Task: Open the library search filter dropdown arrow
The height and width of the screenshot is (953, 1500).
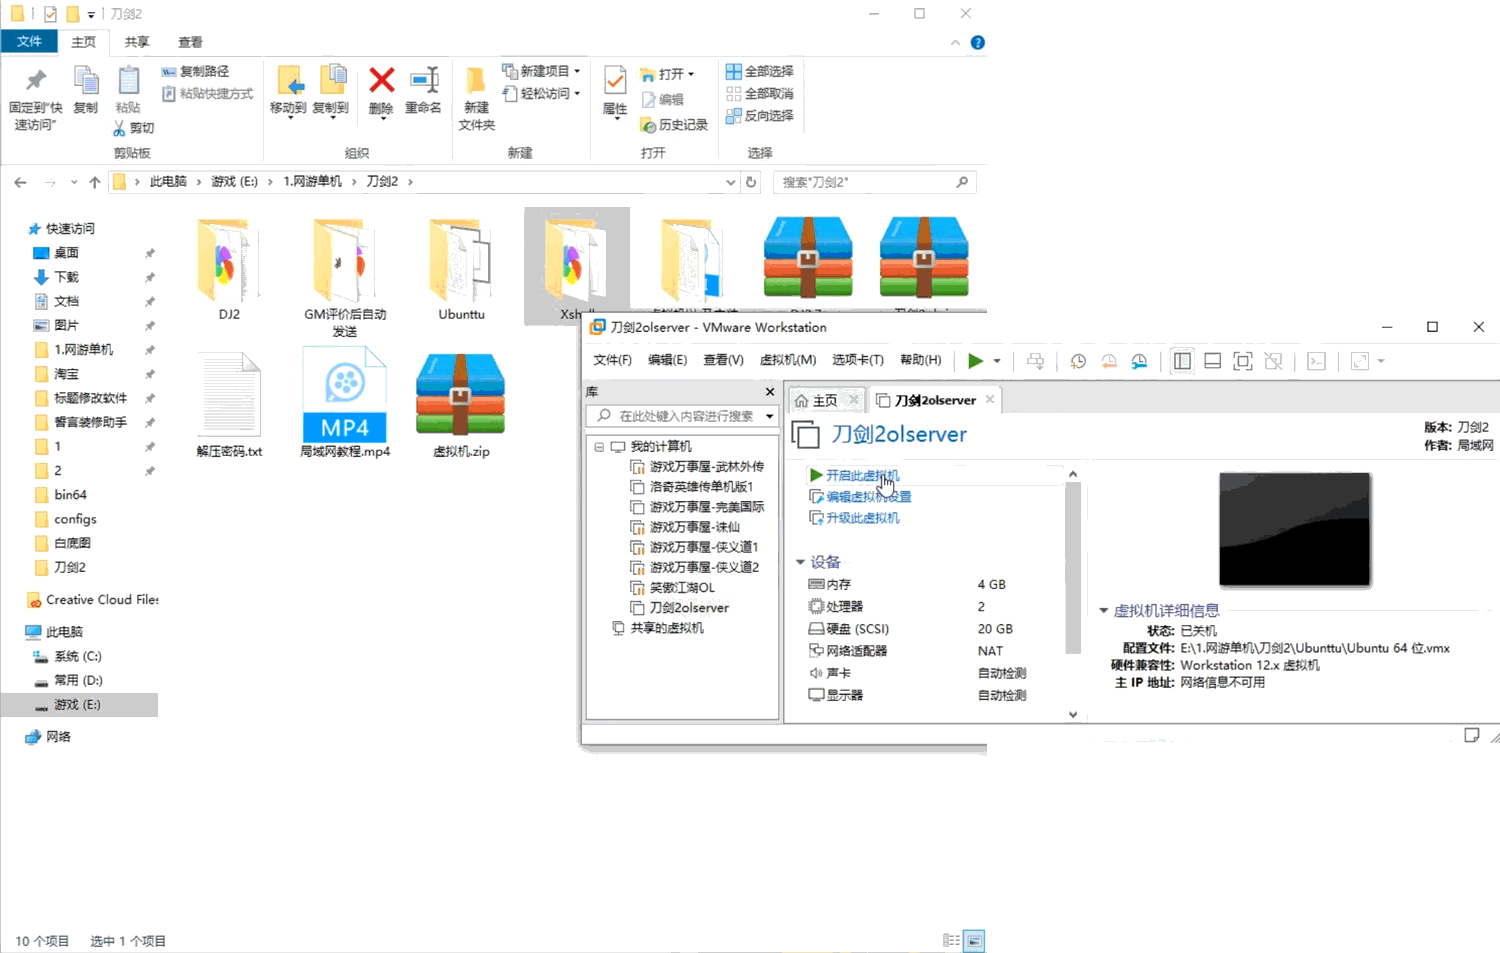Action: click(769, 416)
